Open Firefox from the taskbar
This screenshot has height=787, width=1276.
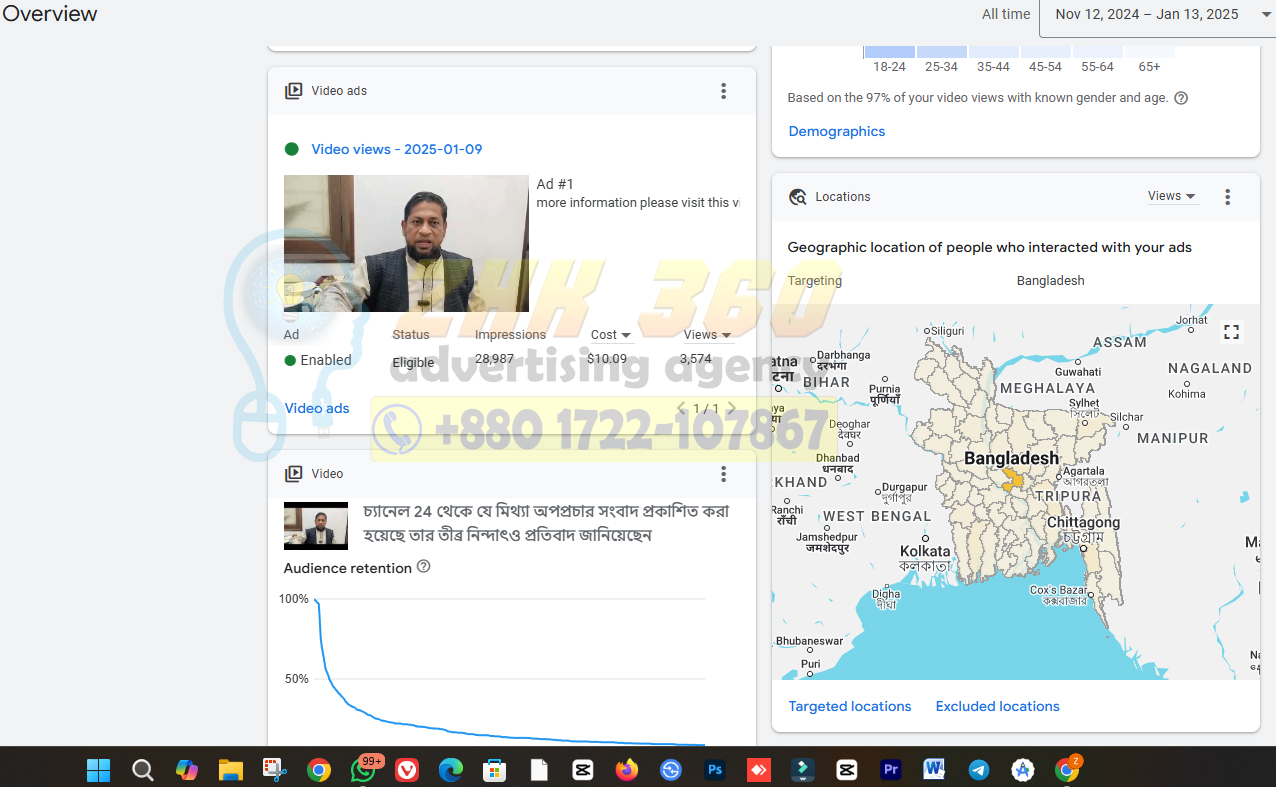coord(627,770)
